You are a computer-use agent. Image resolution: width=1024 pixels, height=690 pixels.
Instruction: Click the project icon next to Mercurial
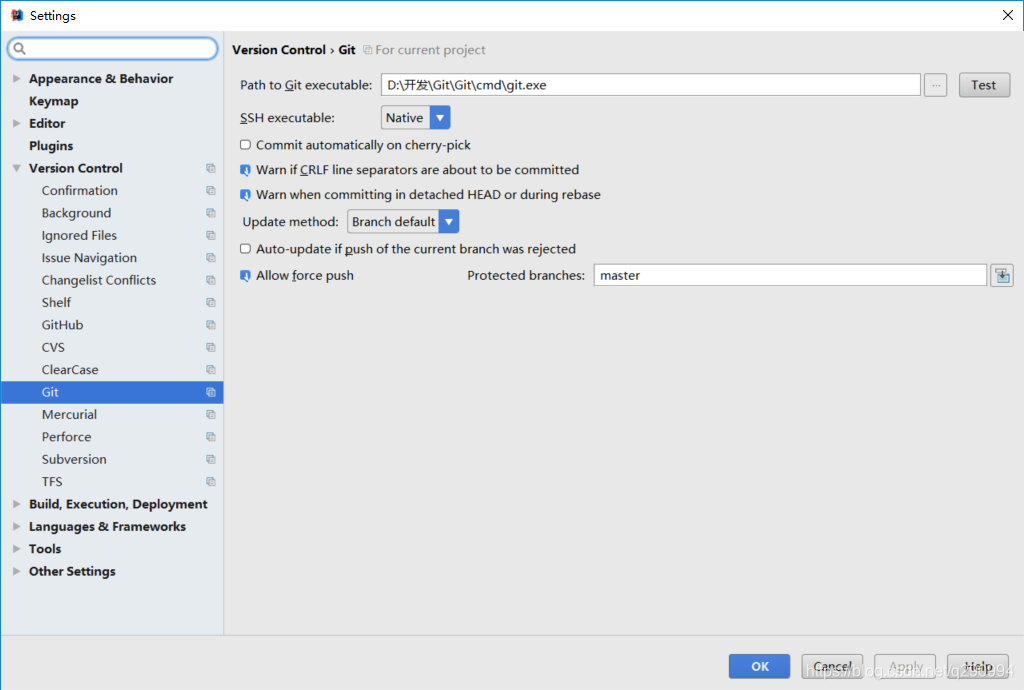210,415
